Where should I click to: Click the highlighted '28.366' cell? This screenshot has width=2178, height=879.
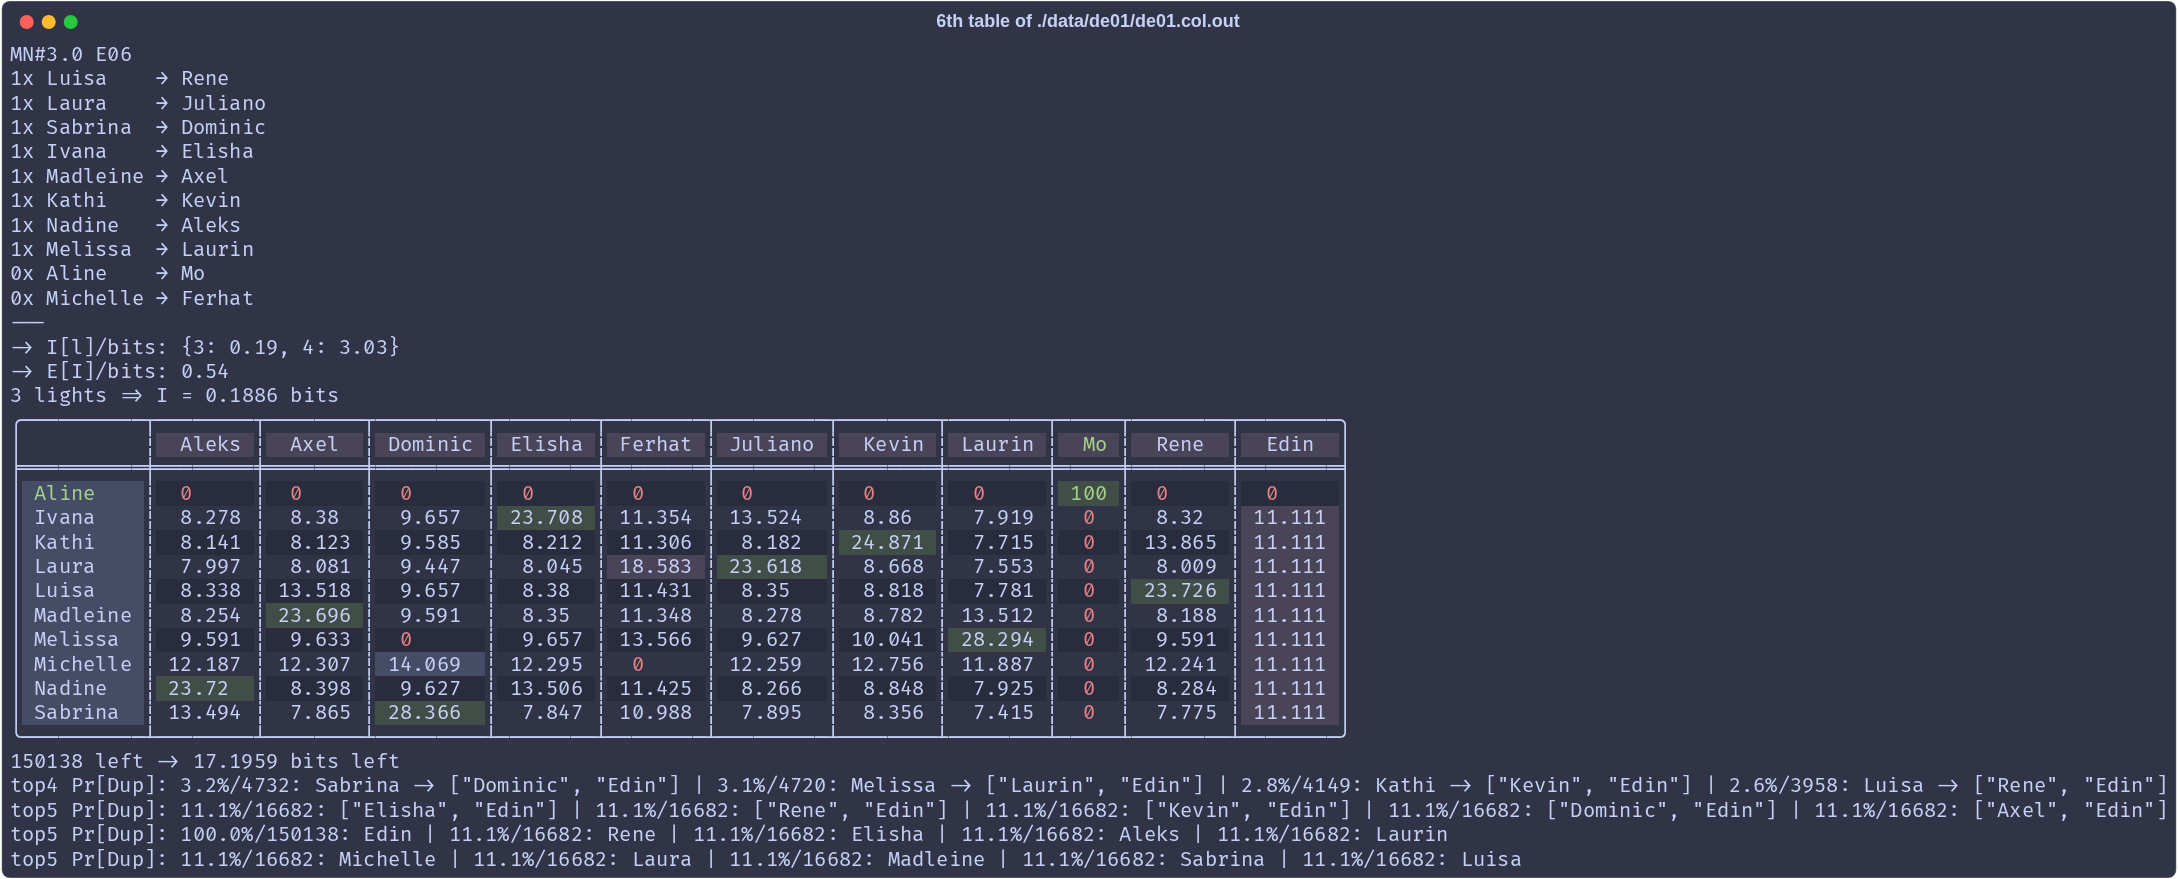pyautogui.click(x=430, y=712)
